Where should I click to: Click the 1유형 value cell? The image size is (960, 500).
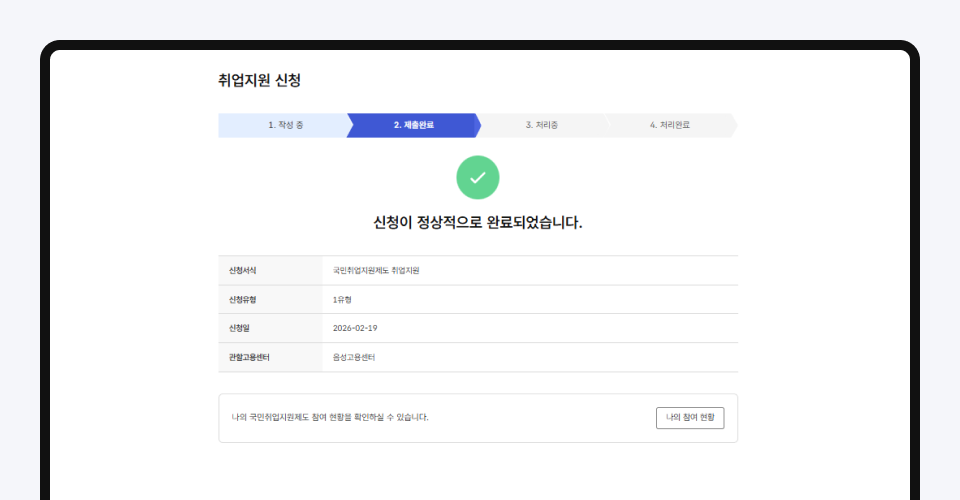(x=343, y=300)
